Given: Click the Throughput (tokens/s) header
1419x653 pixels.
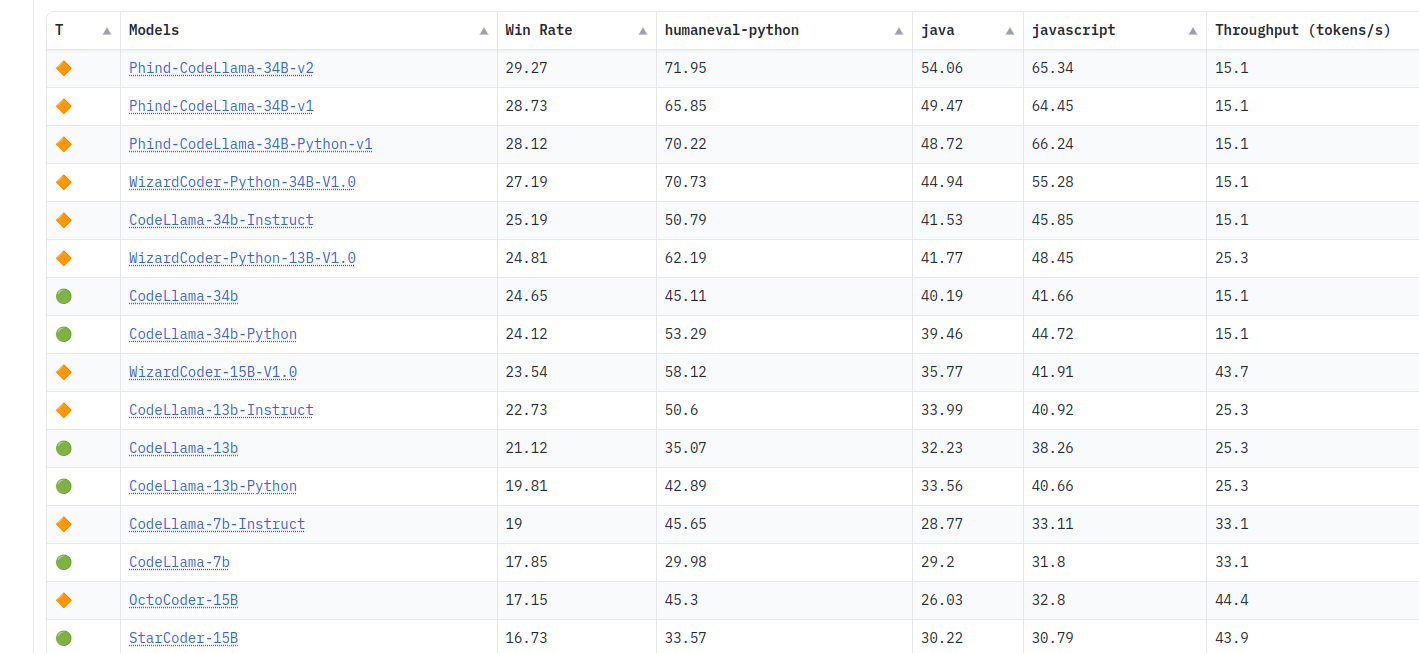Looking at the screenshot, I should [1303, 30].
